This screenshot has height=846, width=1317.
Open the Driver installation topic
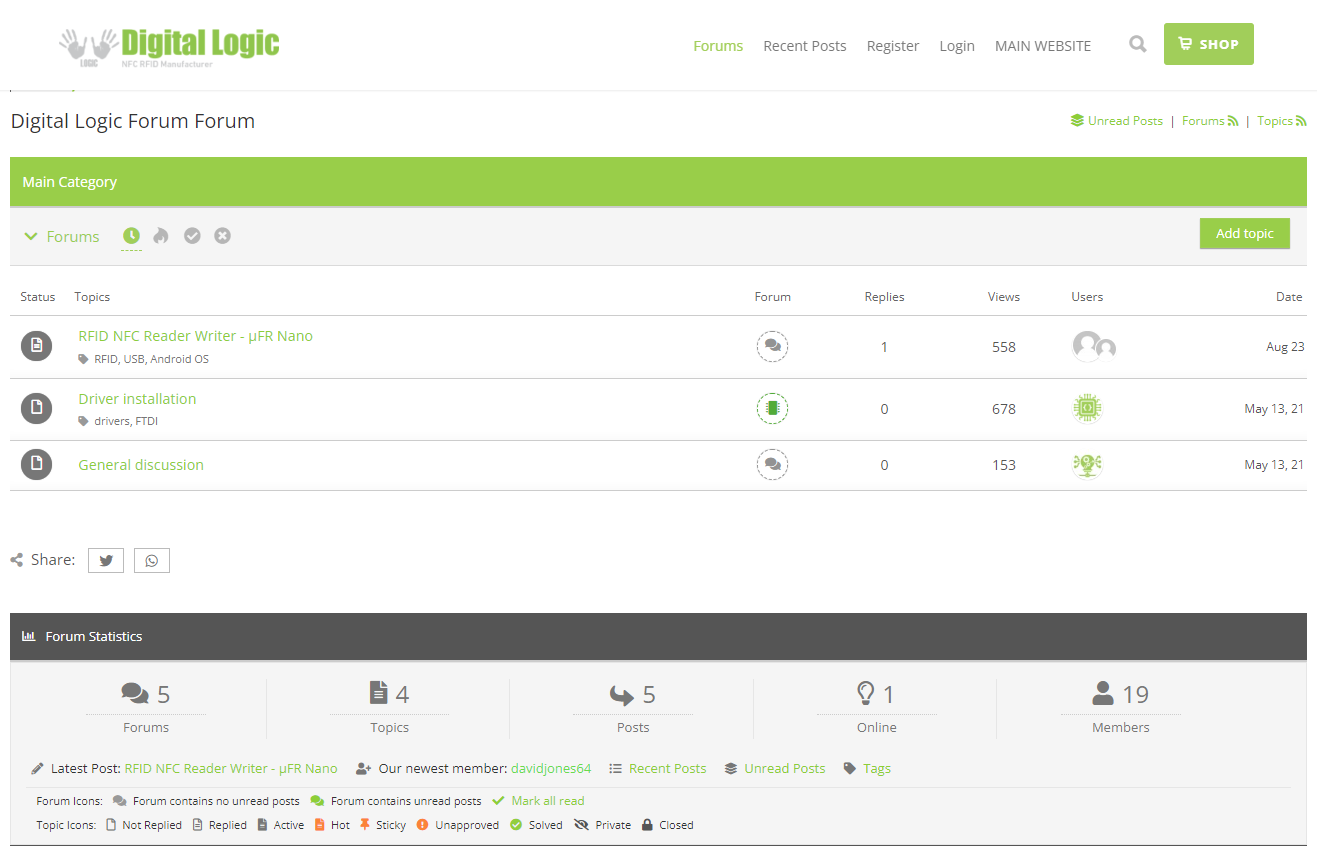click(137, 399)
